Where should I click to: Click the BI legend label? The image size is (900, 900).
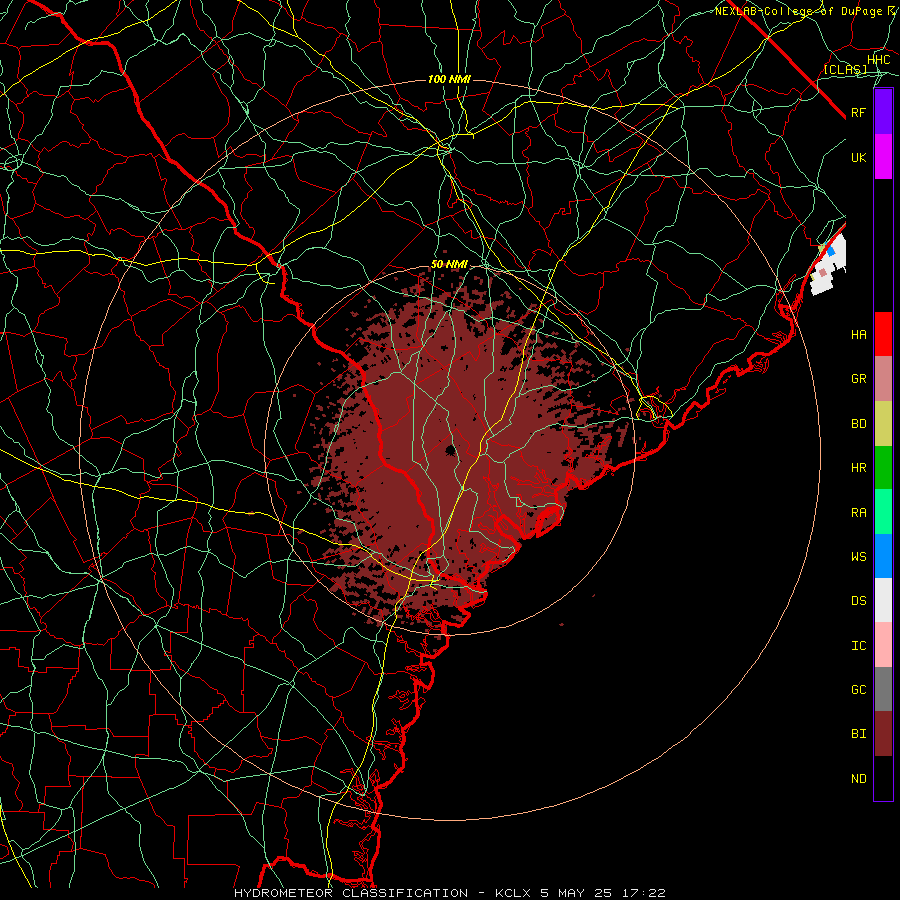[858, 734]
